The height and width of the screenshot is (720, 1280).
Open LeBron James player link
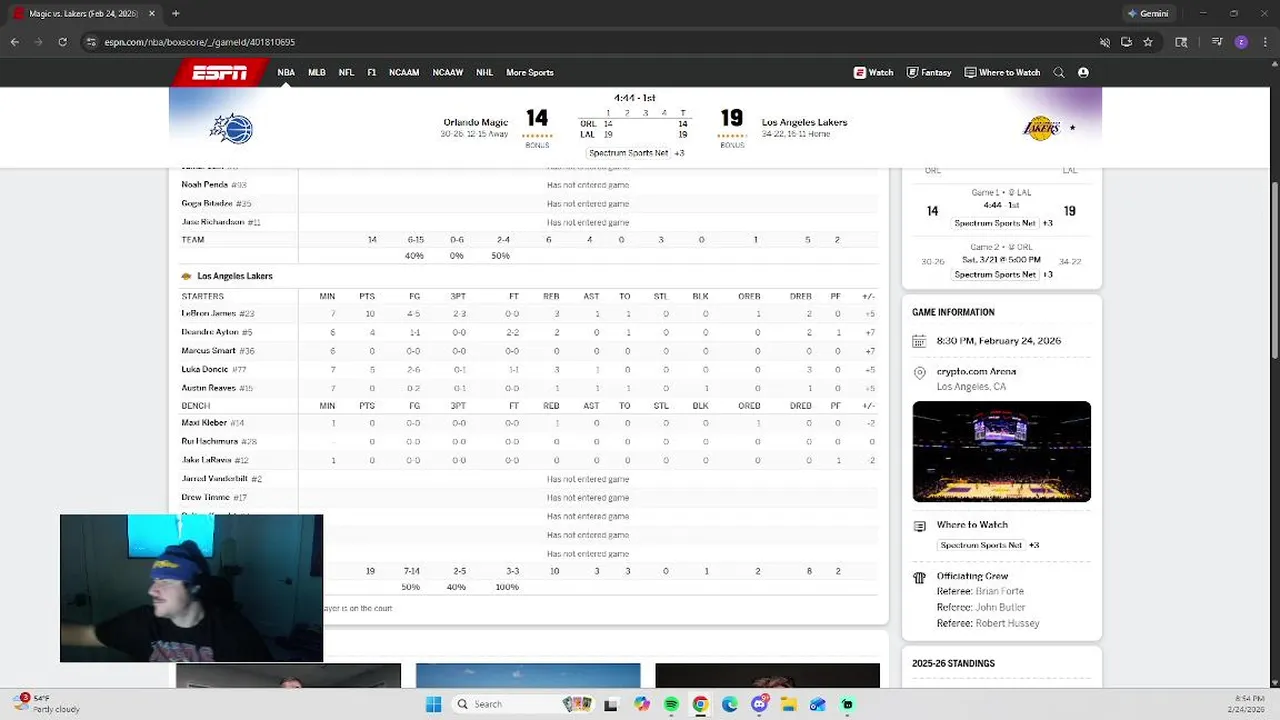[209, 313]
